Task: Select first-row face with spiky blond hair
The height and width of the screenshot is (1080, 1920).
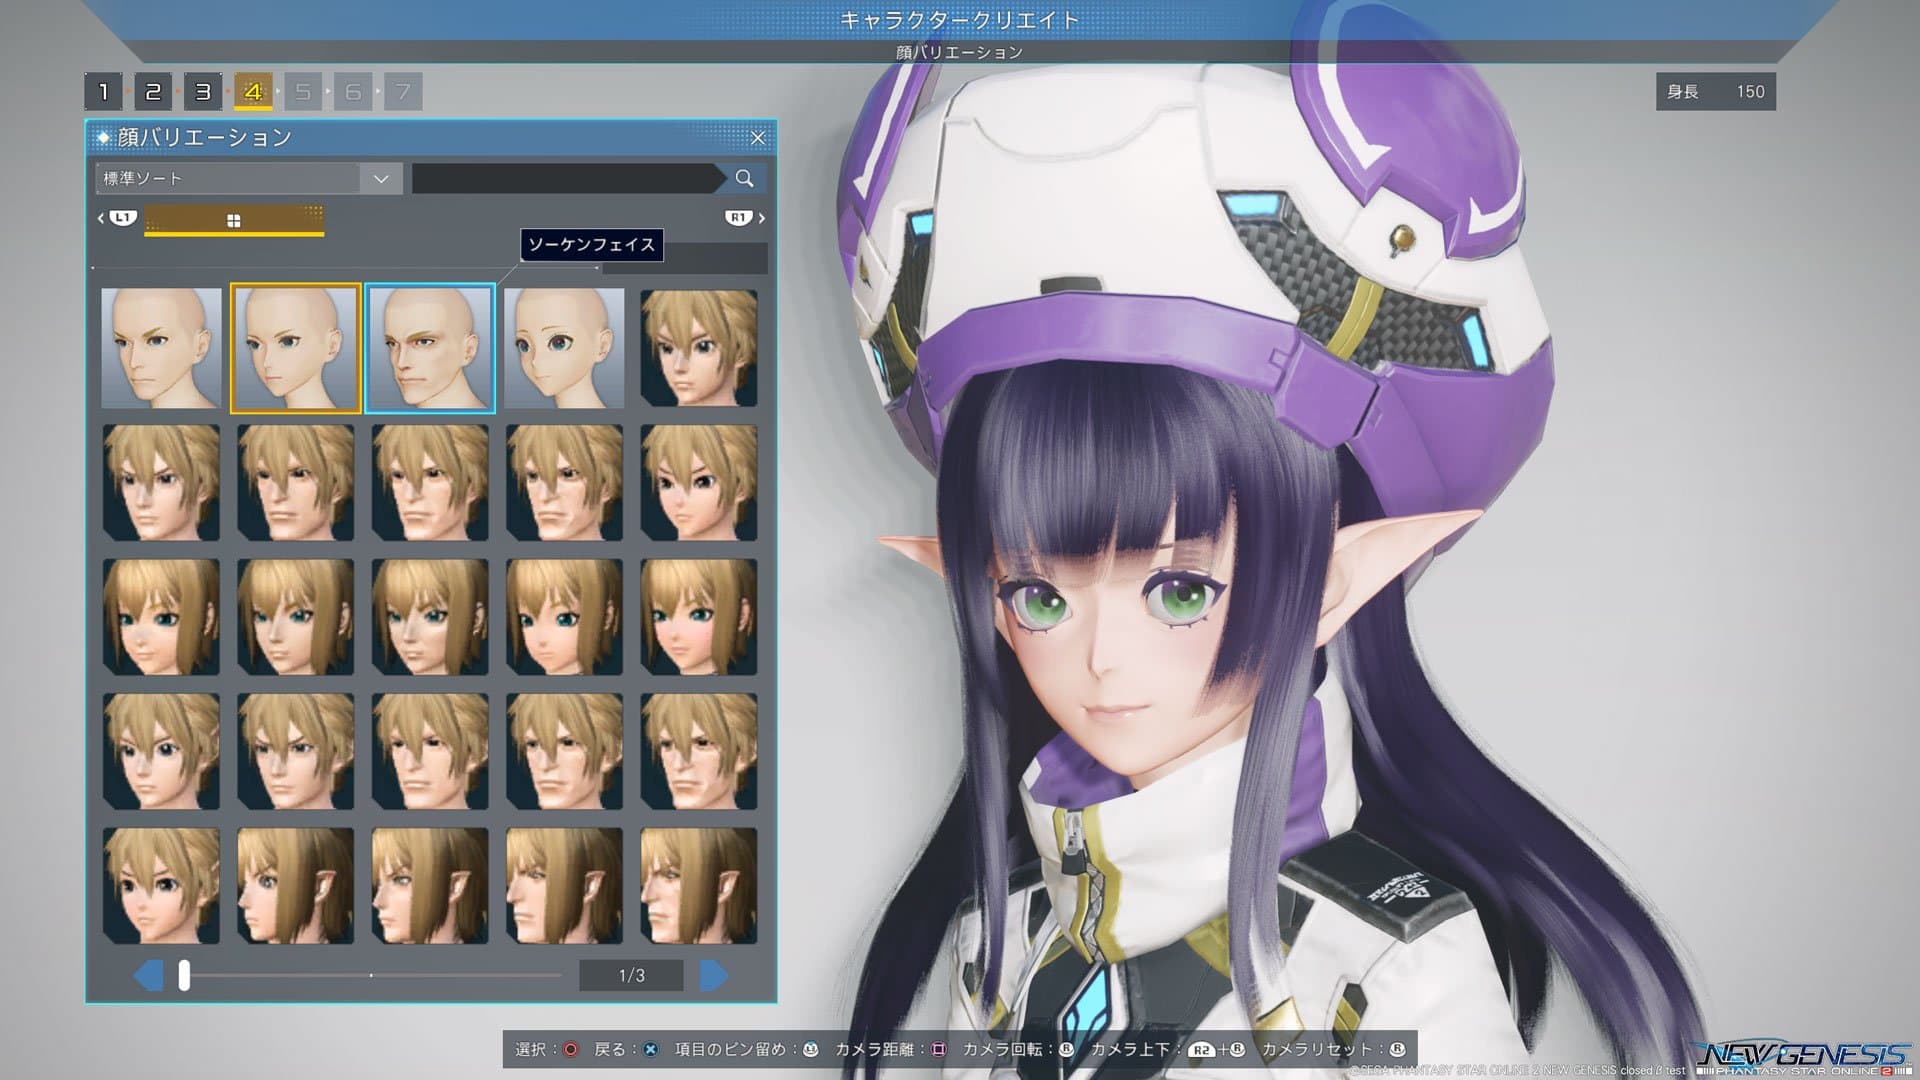Action: tap(699, 348)
